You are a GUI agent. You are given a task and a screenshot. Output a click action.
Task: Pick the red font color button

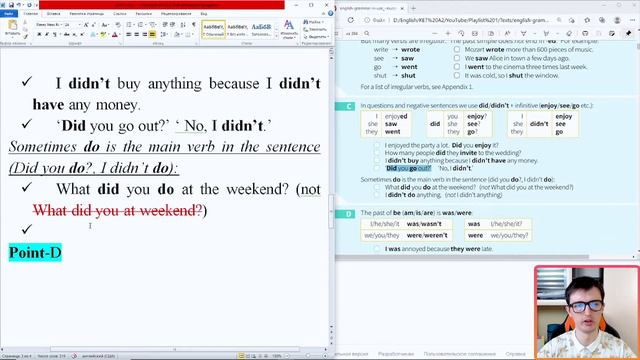115,34
